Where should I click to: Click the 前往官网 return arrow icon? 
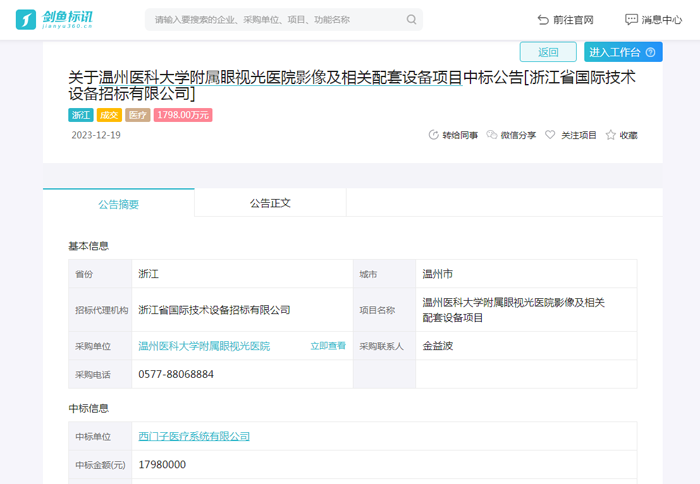(x=543, y=20)
